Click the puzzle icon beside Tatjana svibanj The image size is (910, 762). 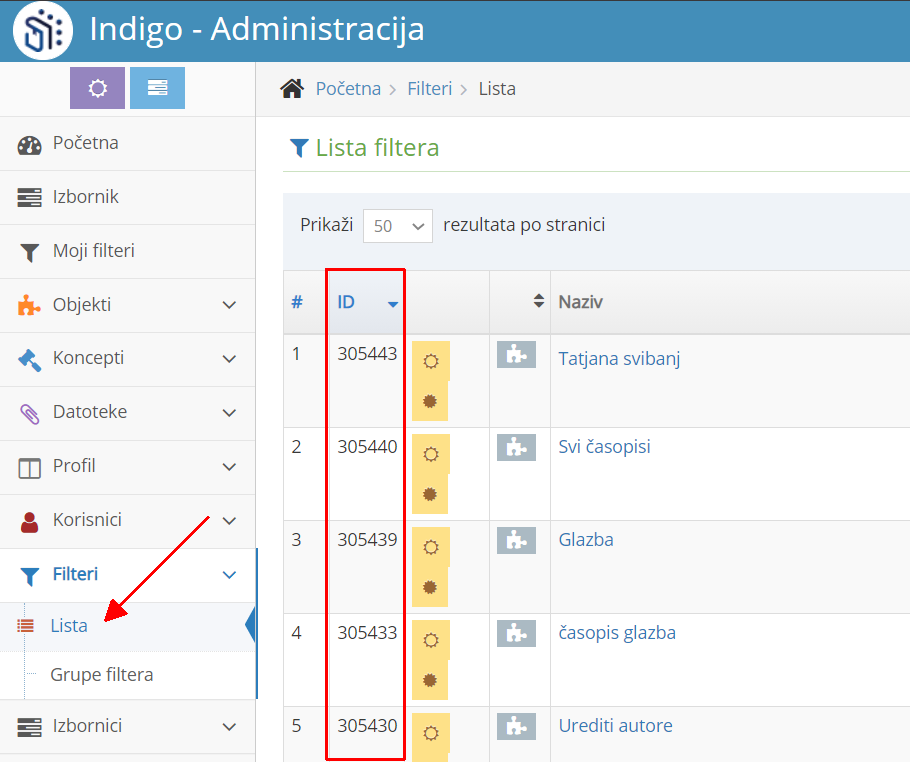tap(518, 356)
